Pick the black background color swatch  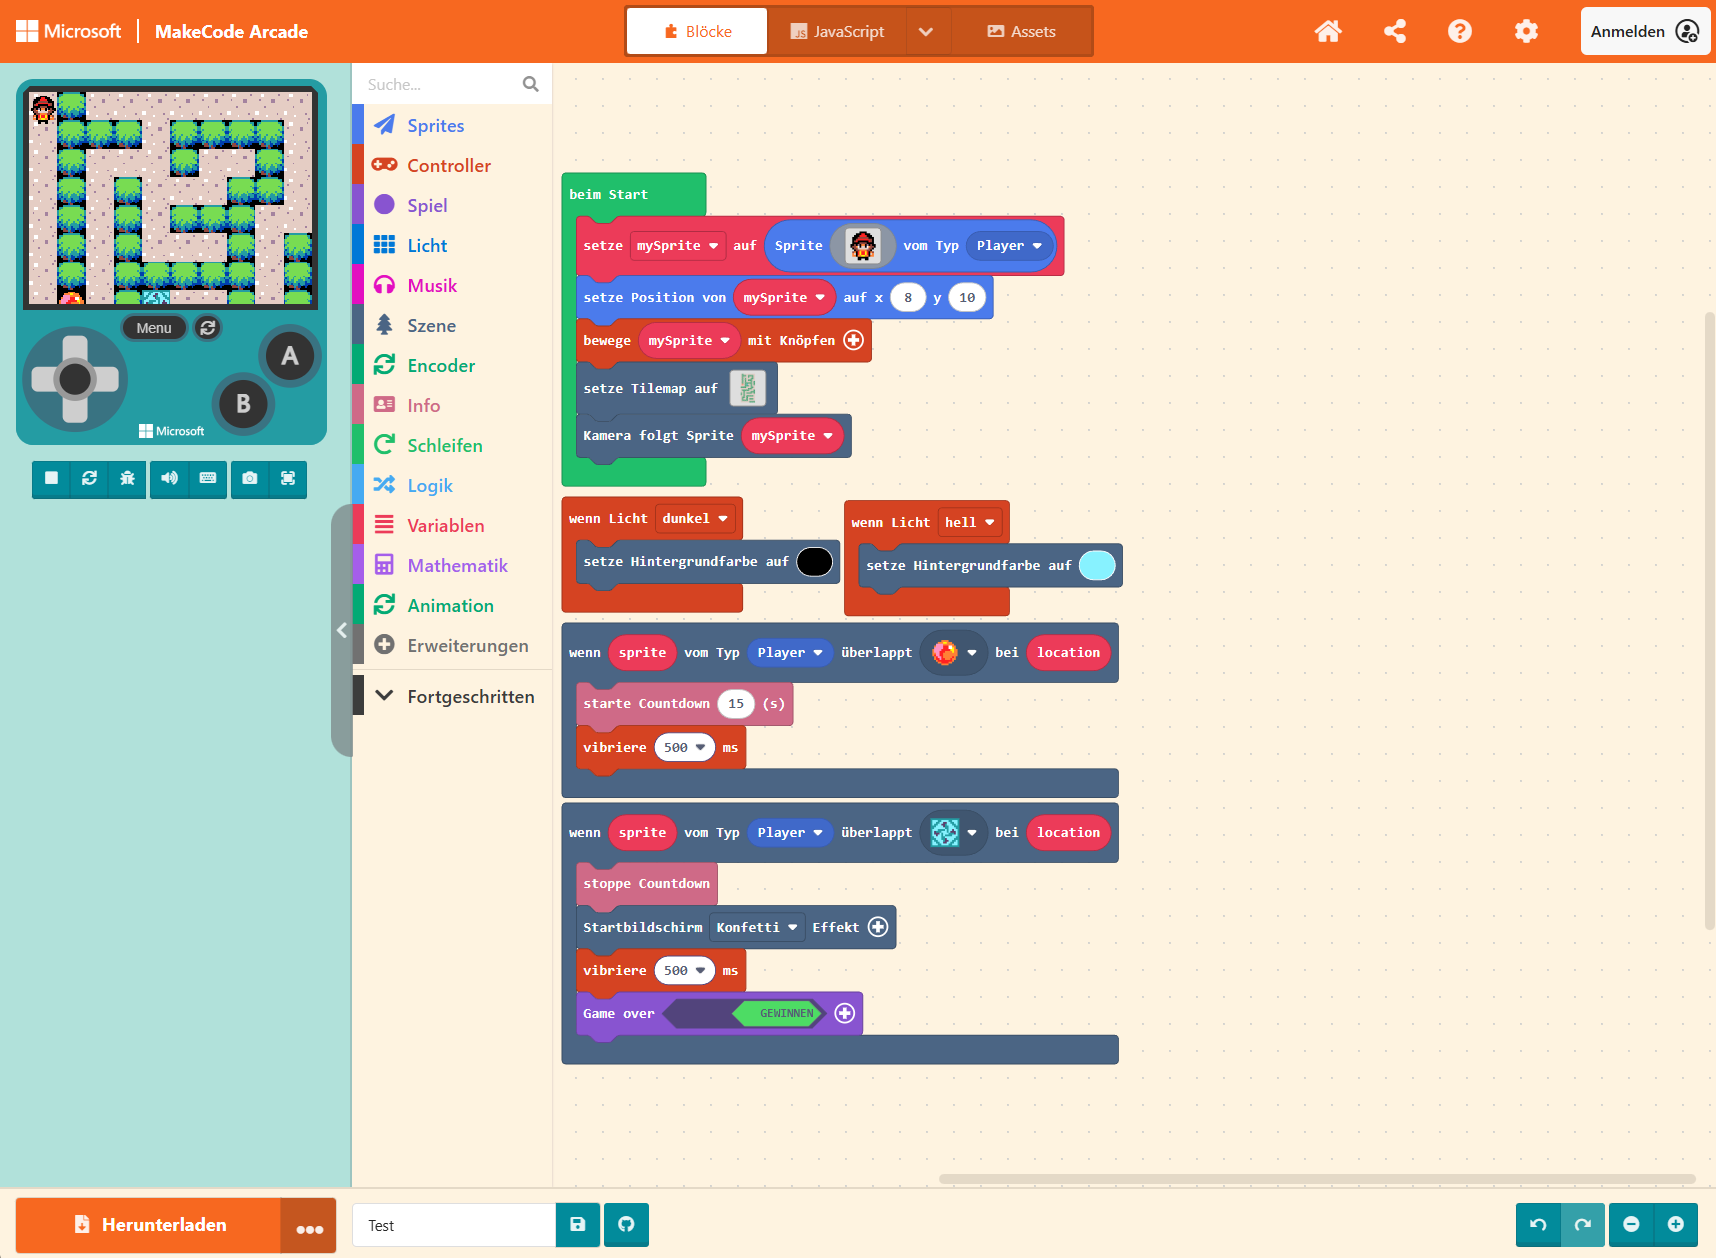pyautogui.click(x=814, y=562)
